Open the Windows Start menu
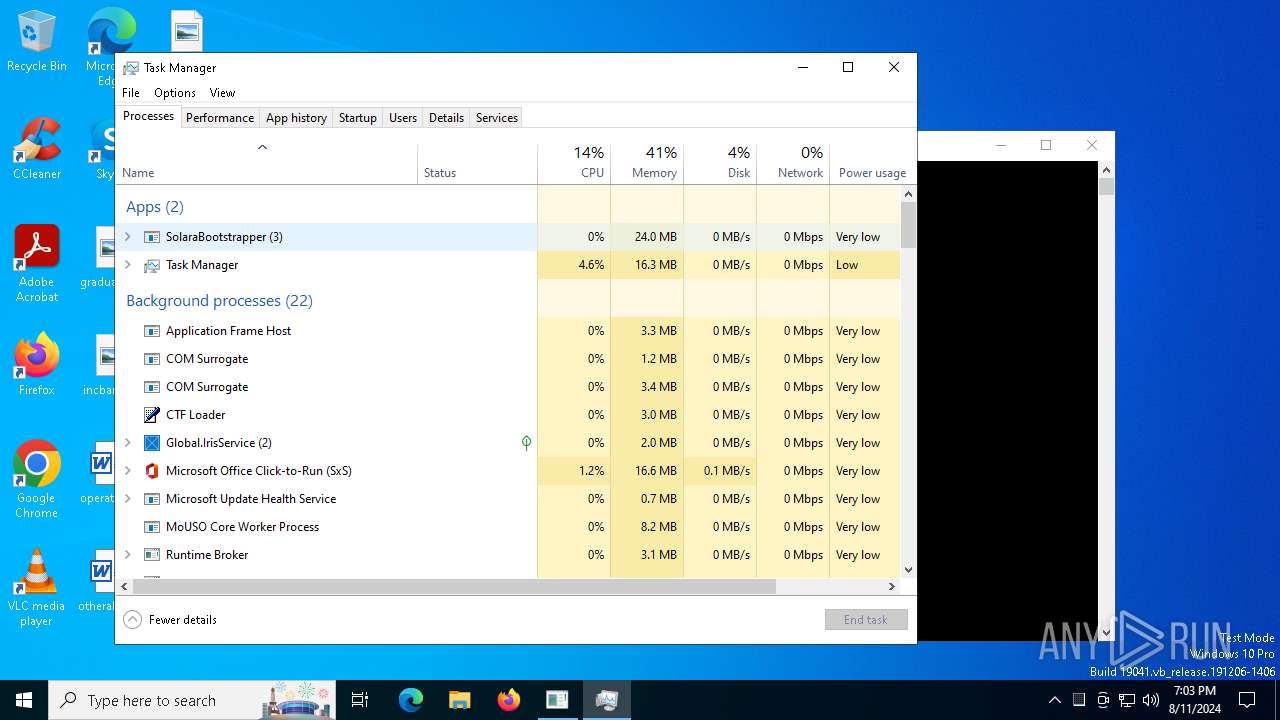The width and height of the screenshot is (1280, 720). click(x=24, y=700)
